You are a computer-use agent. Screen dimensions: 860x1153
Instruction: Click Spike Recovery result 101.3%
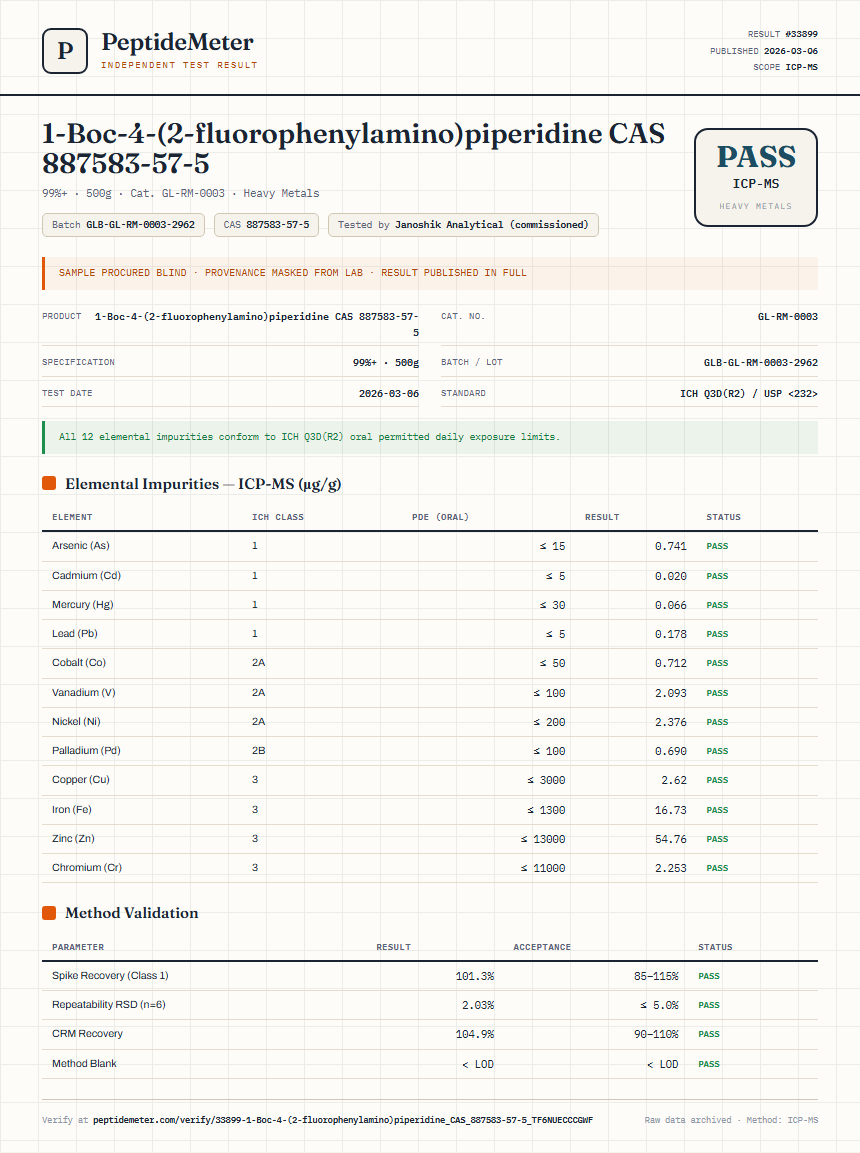tap(475, 976)
